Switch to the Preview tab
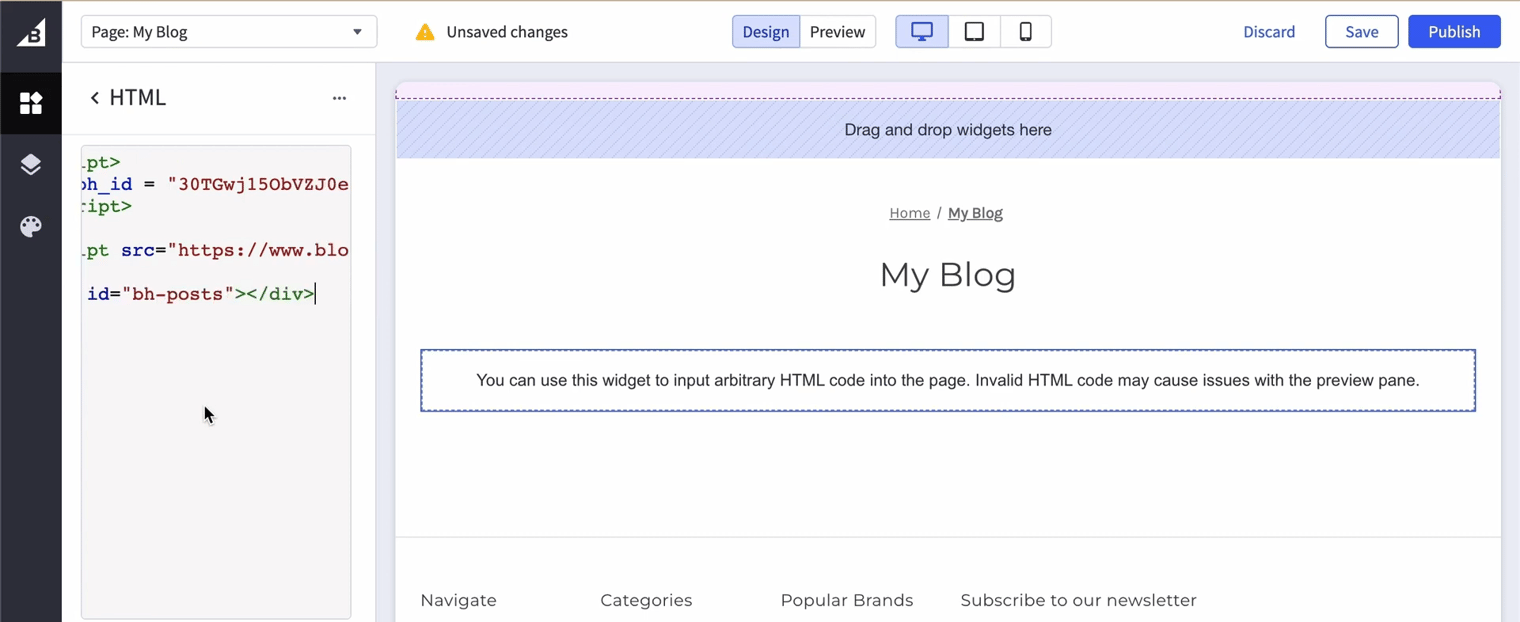The width and height of the screenshot is (1520, 622). 837,31
